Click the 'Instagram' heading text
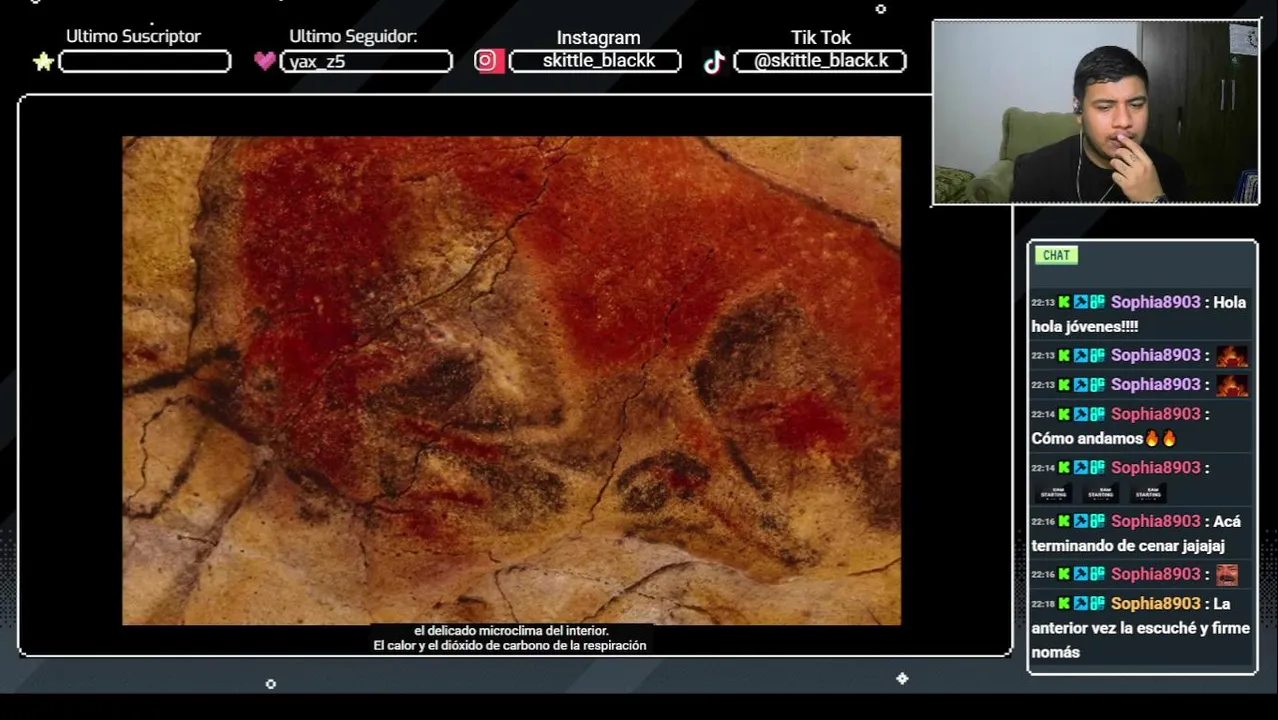The height and width of the screenshot is (720, 1278). tap(598, 38)
